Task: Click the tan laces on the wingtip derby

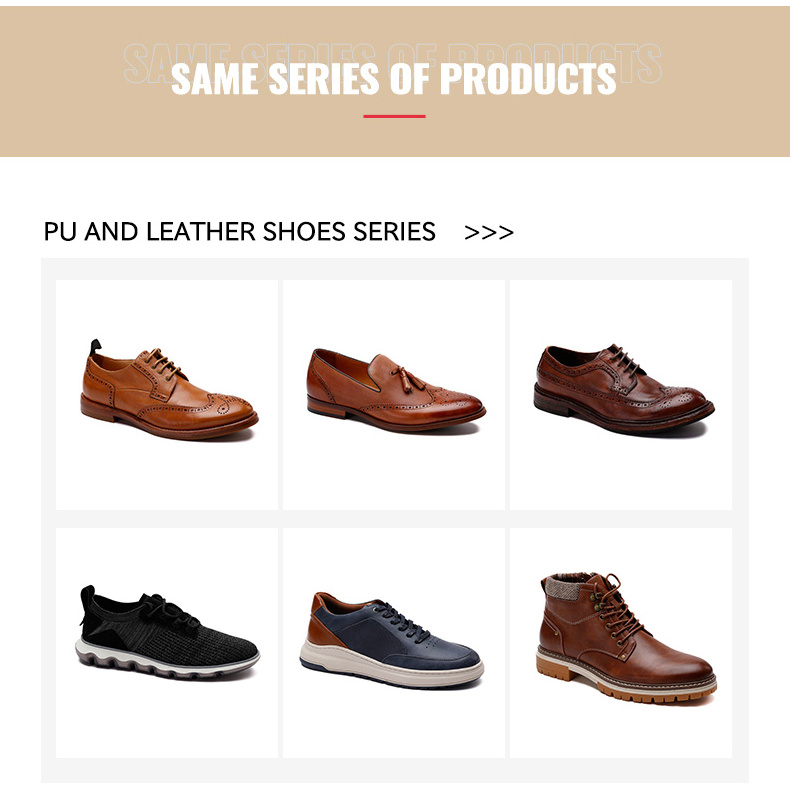Action: (x=160, y=361)
